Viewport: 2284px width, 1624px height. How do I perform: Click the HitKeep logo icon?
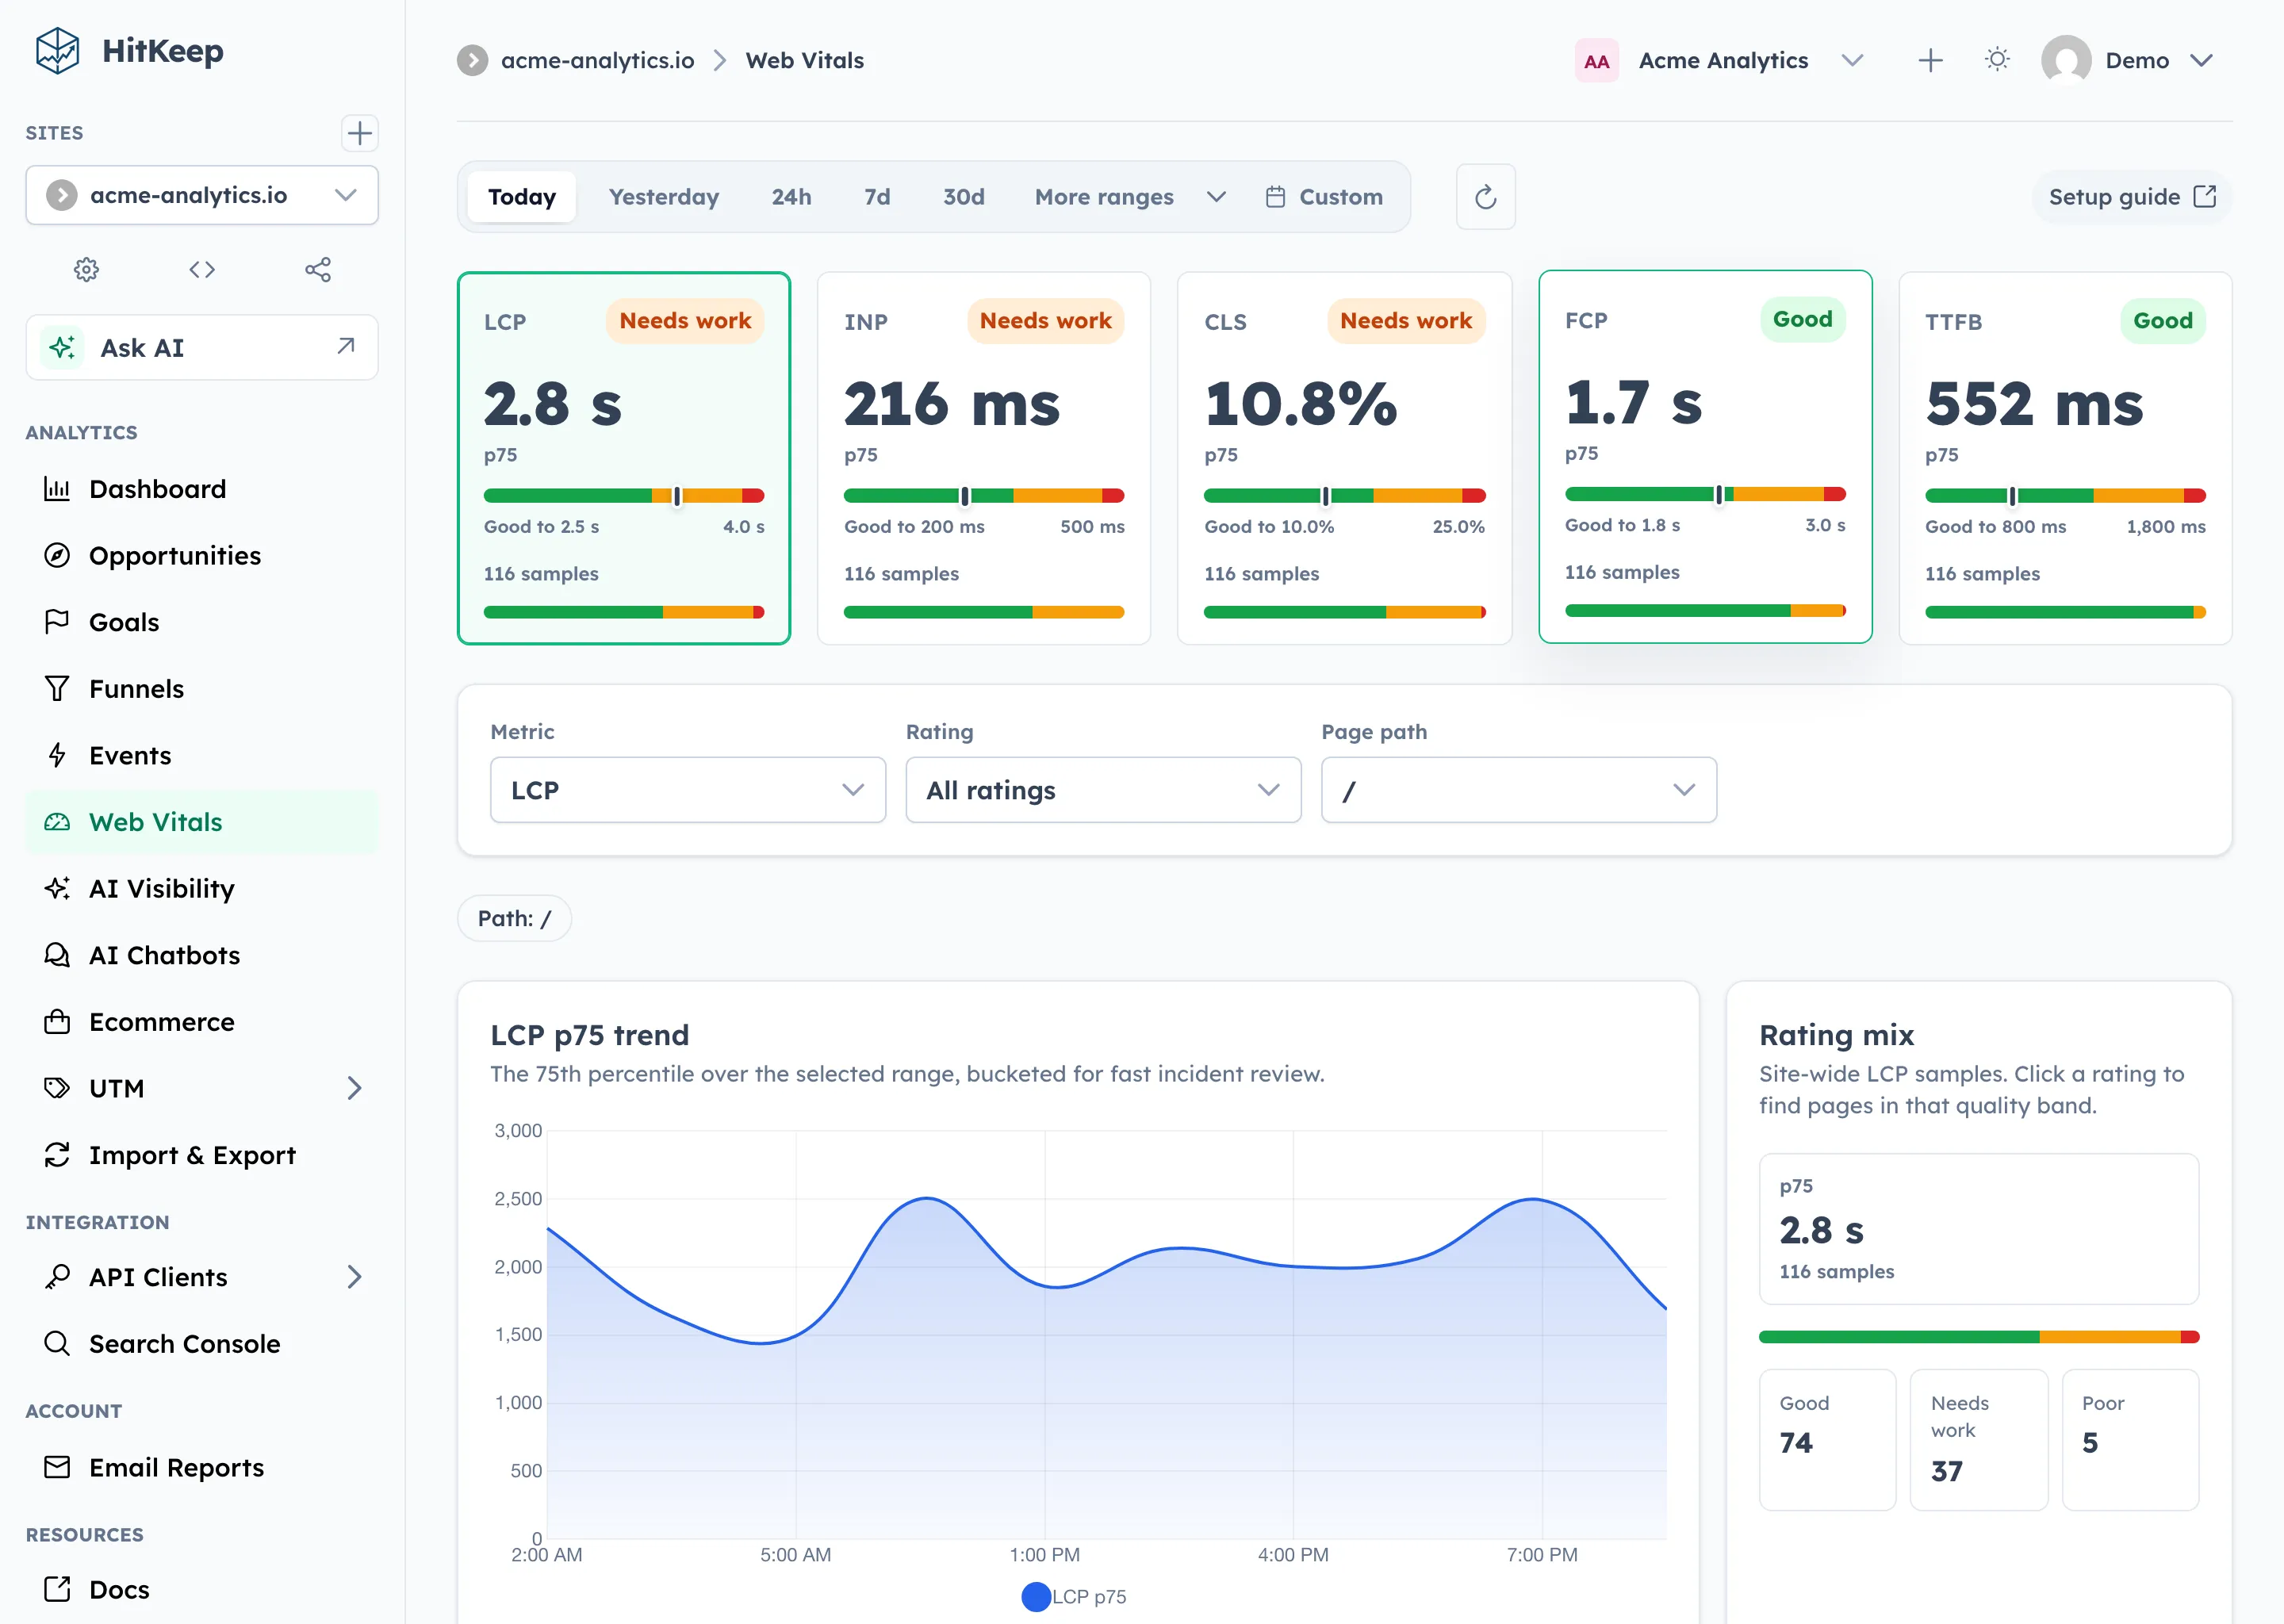pyautogui.click(x=57, y=50)
